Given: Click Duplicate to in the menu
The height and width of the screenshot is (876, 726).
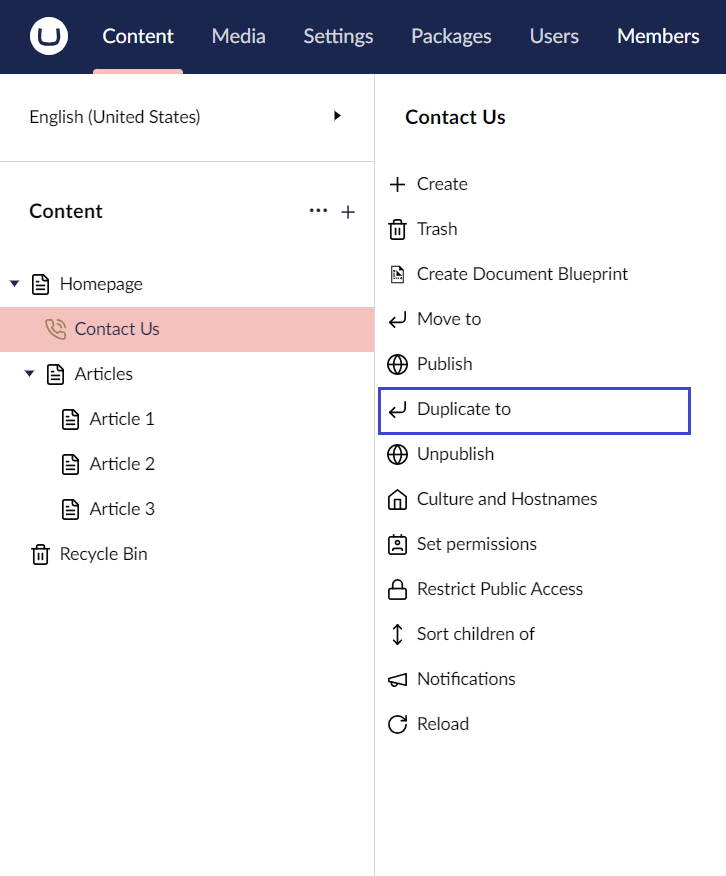Looking at the screenshot, I should pos(462,409).
